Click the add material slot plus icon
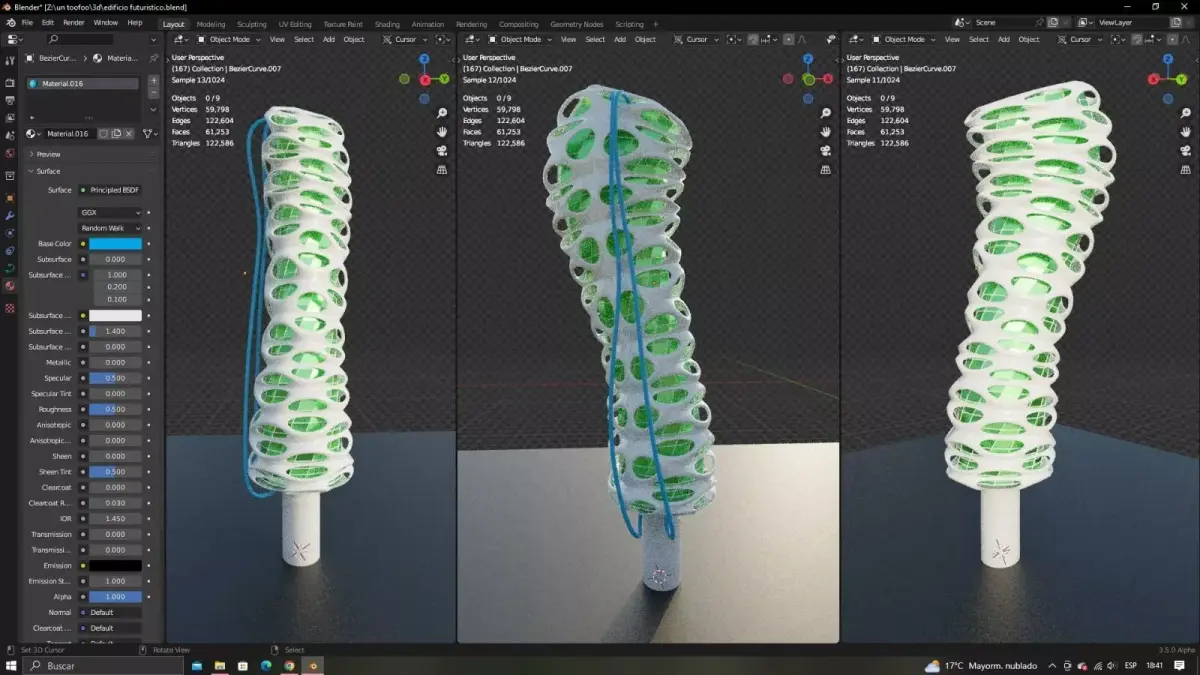This screenshot has height=675, width=1200. (153, 80)
